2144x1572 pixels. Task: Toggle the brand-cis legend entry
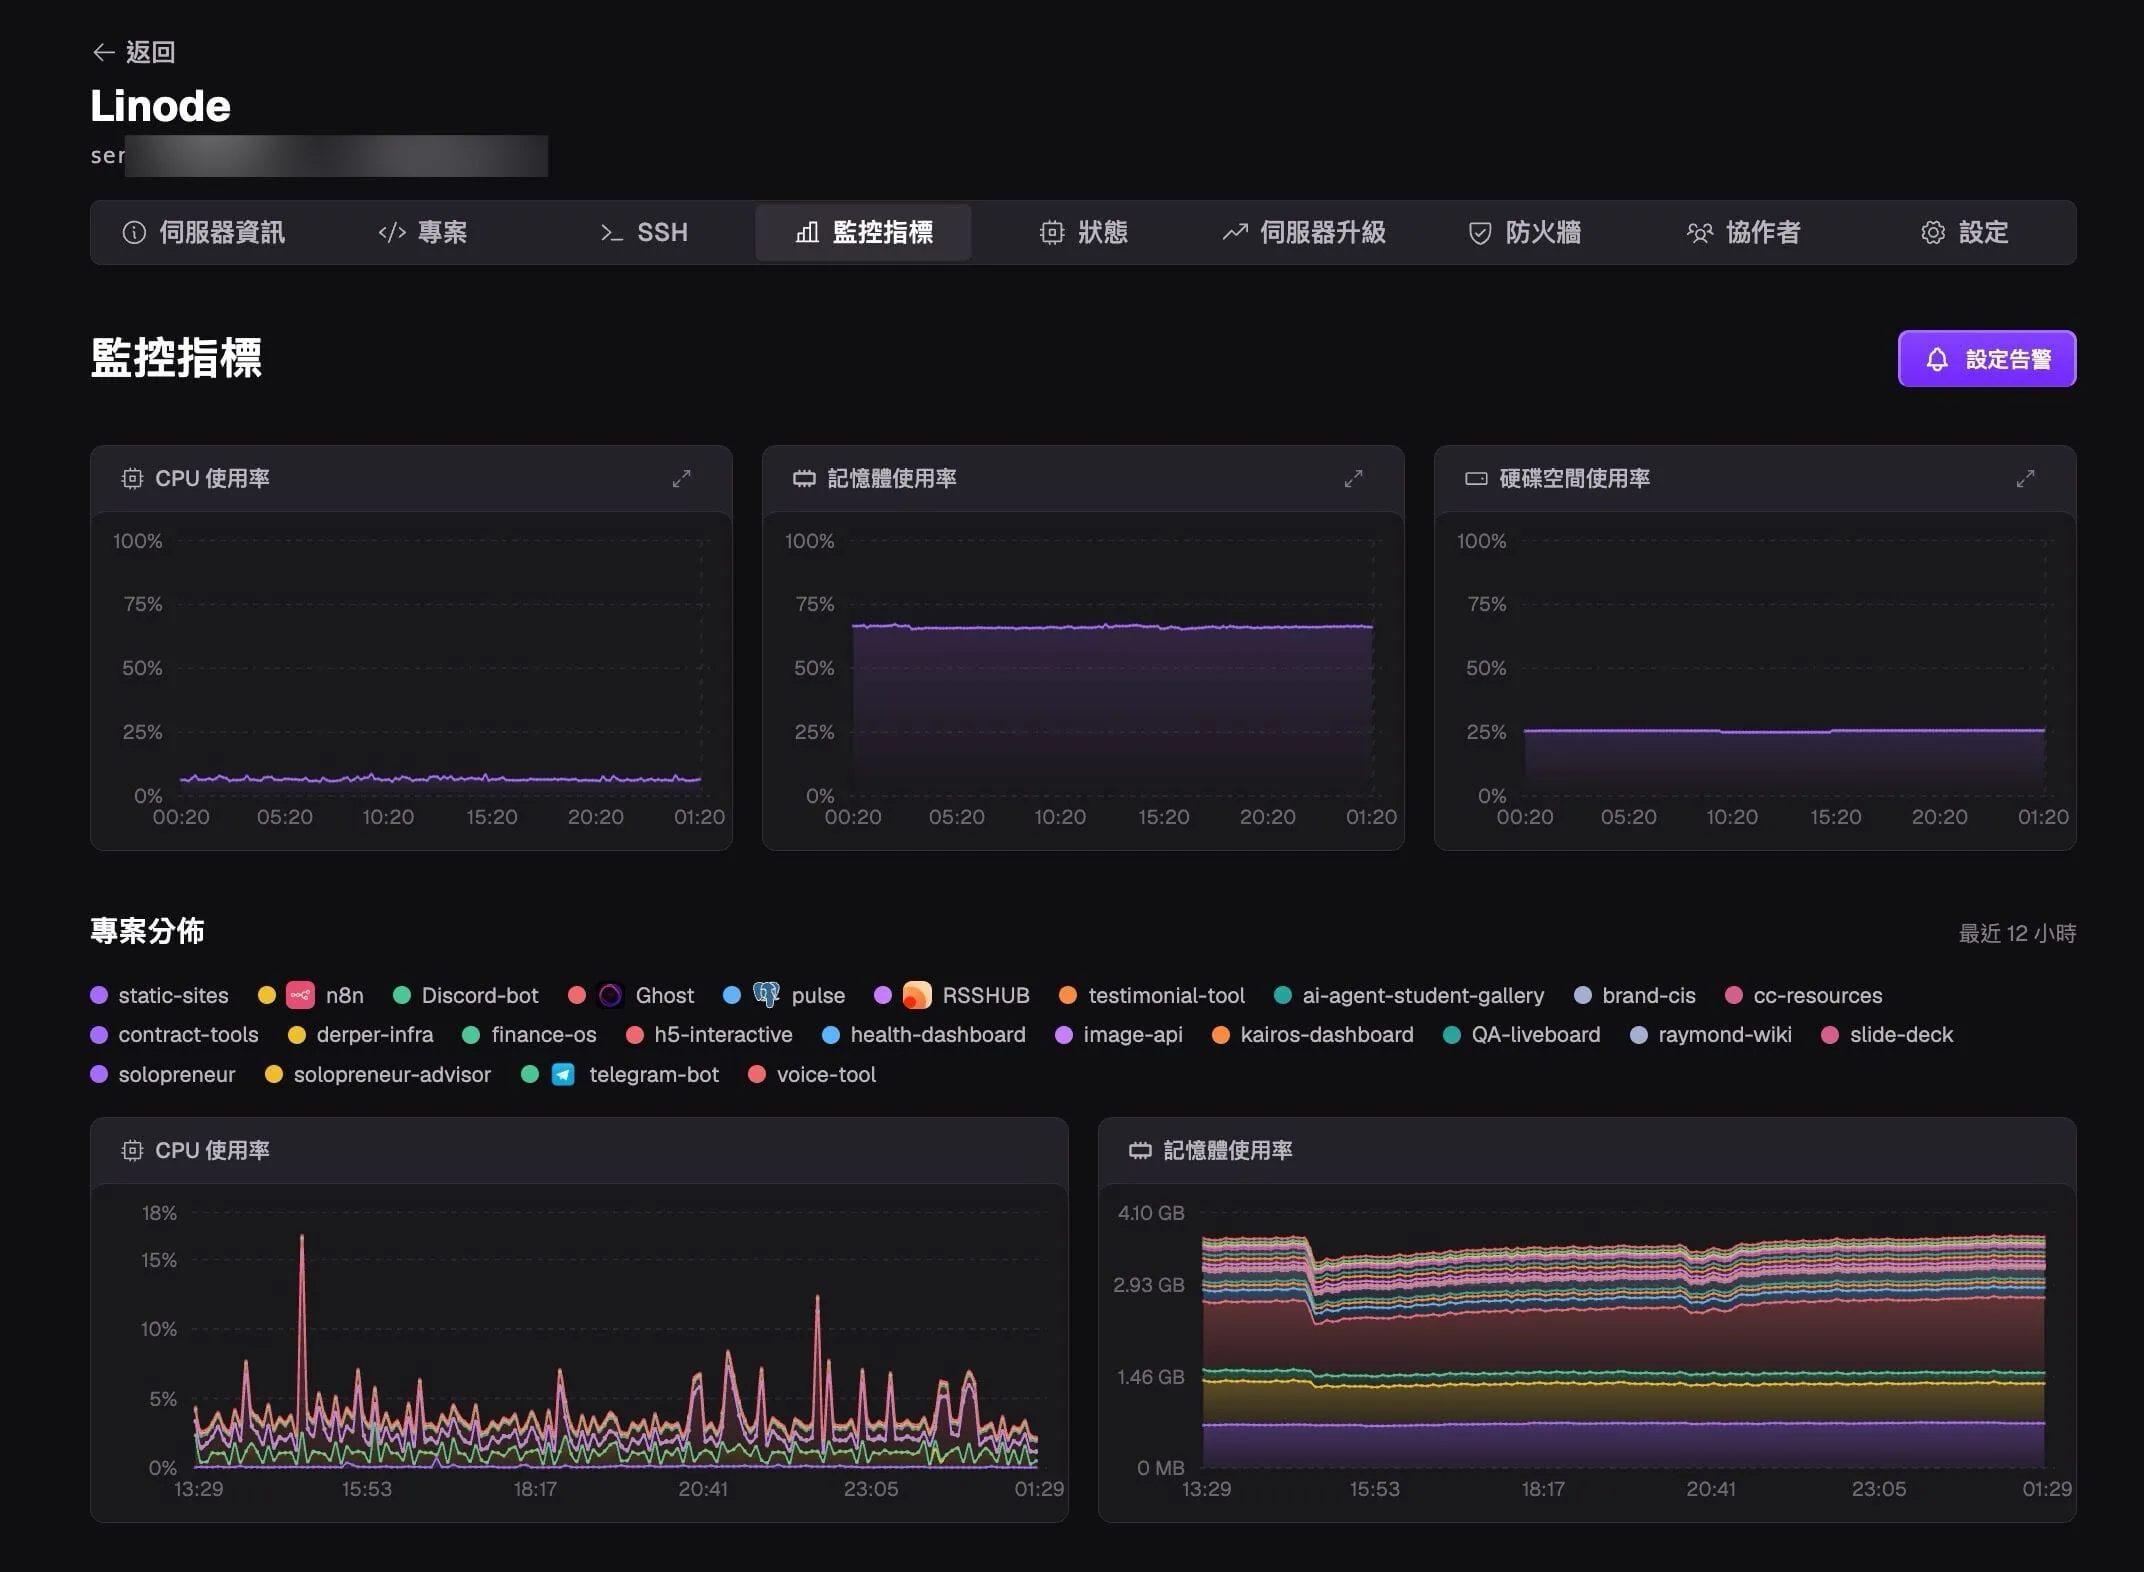pos(1635,995)
